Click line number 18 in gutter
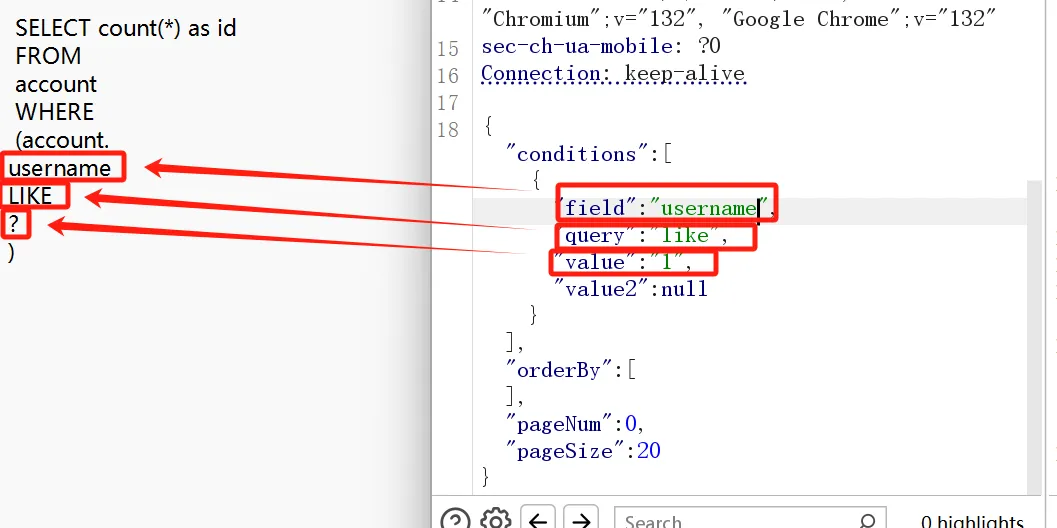Screen dimensions: 1057x528 448,129
